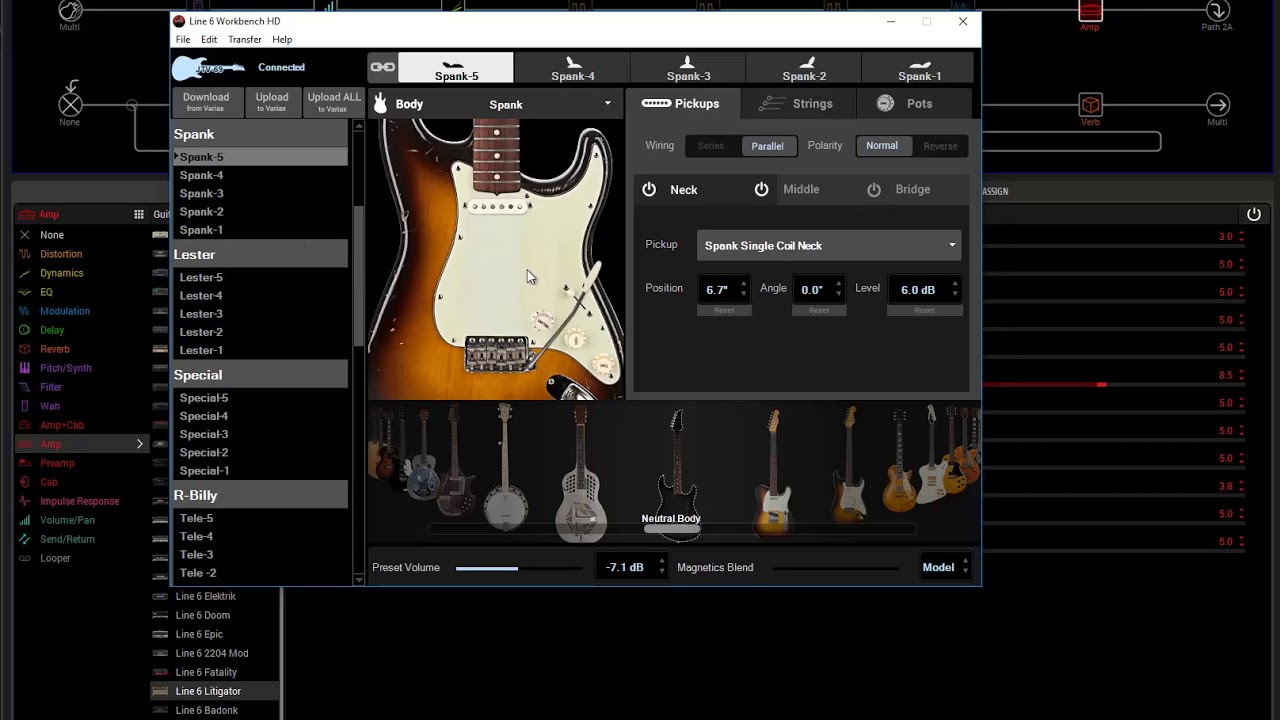Click the Level dB stepper arrows
Screen dimensions: 1280x720
[955, 289]
